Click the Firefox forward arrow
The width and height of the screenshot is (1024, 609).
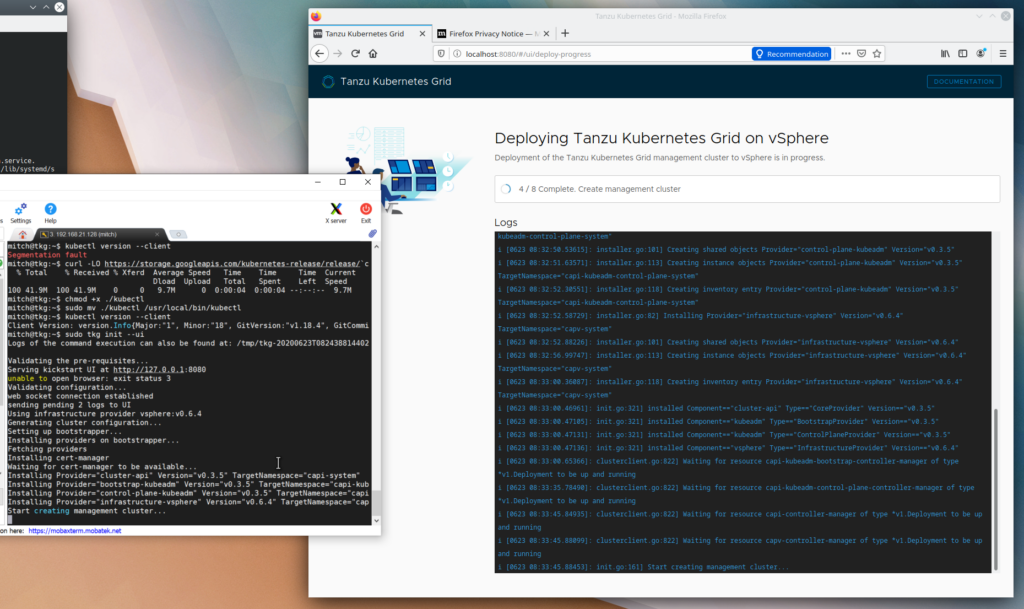pos(338,54)
